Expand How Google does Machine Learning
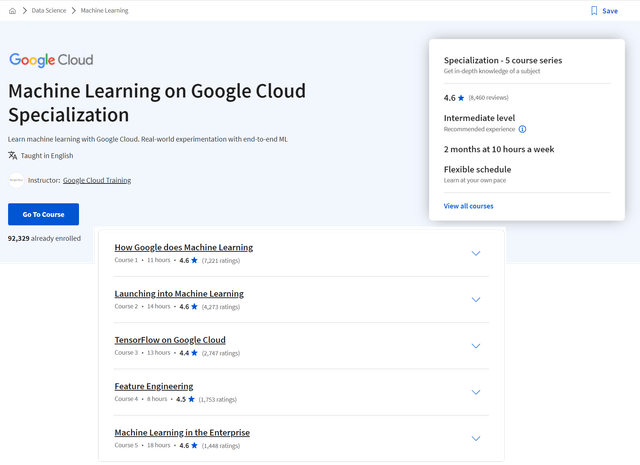 (476, 253)
